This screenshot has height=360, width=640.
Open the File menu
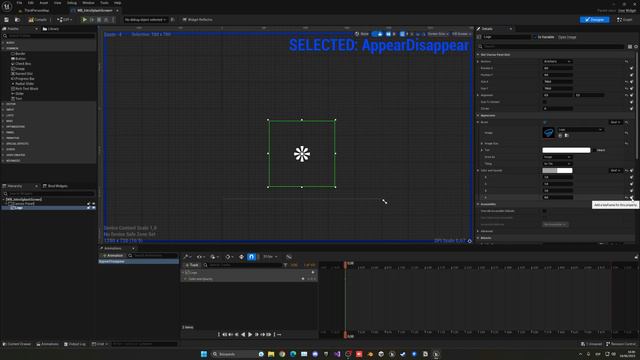point(19,3)
